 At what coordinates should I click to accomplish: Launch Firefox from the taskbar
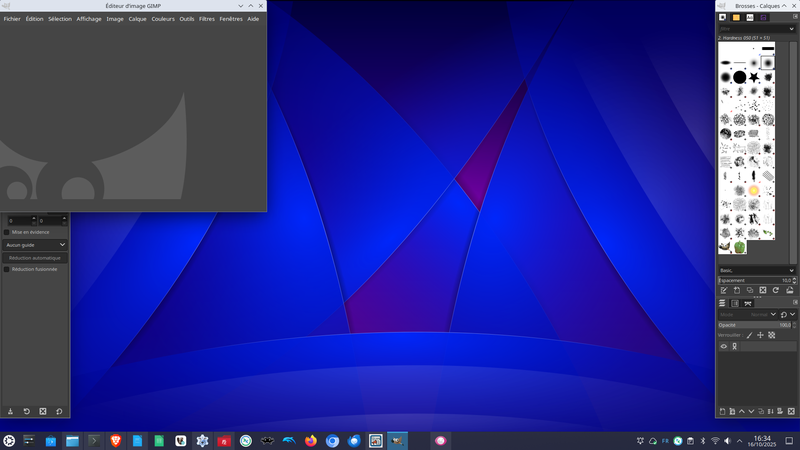pyautogui.click(x=311, y=440)
